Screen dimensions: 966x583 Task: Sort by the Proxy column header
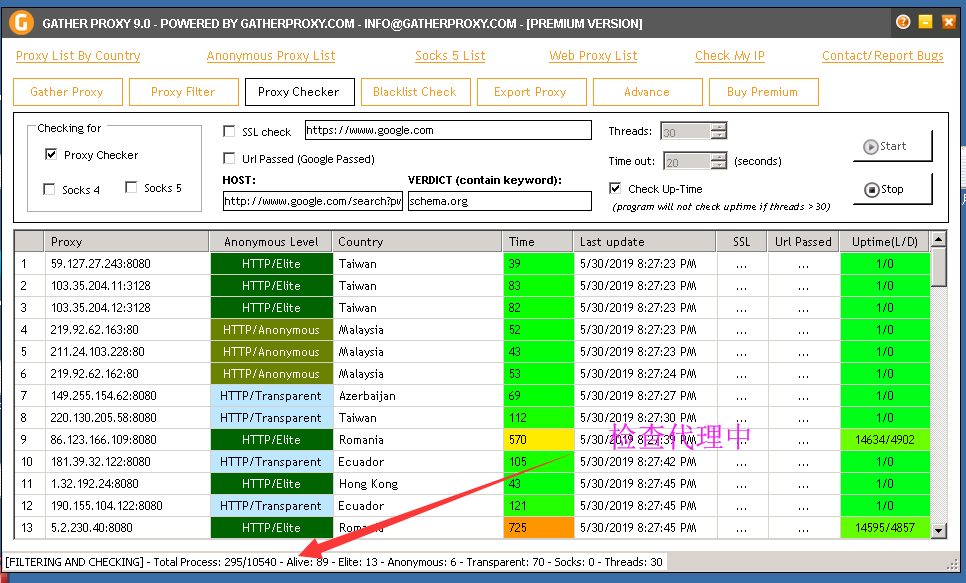tap(127, 242)
